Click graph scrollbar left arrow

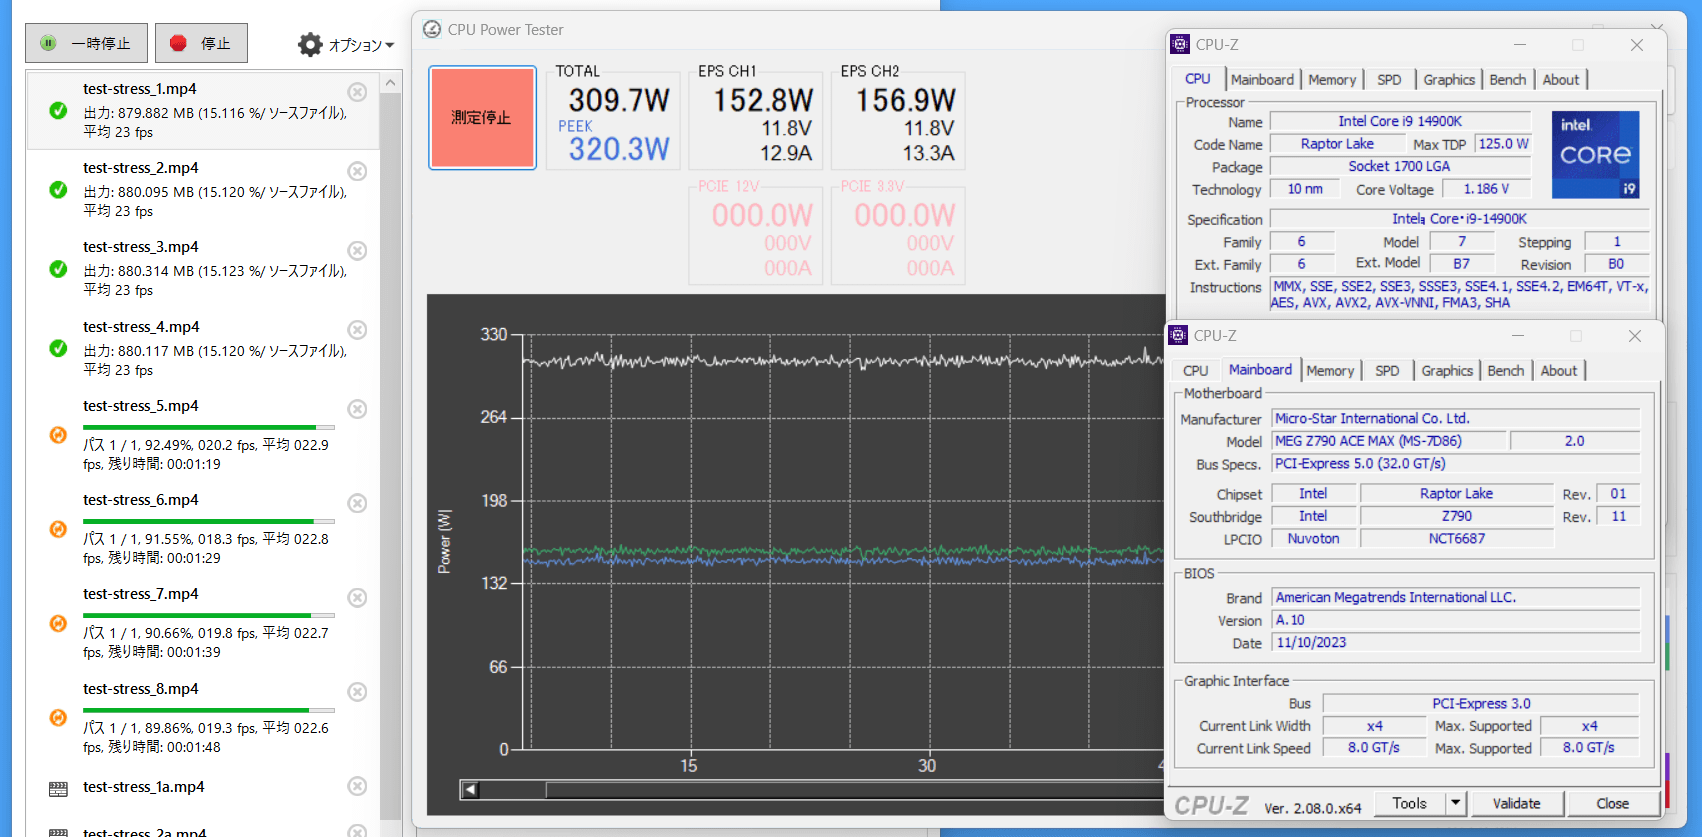click(470, 790)
